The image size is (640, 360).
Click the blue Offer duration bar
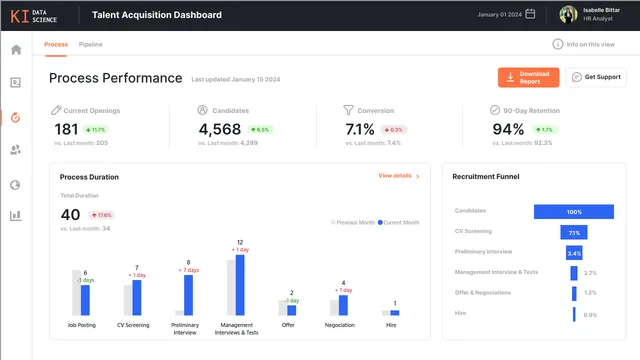click(292, 310)
